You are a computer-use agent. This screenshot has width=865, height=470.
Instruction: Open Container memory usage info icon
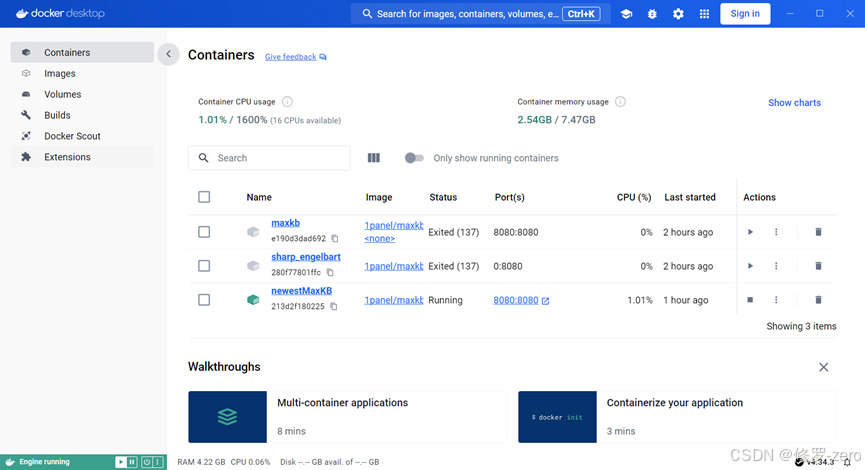click(x=620, y=102)
